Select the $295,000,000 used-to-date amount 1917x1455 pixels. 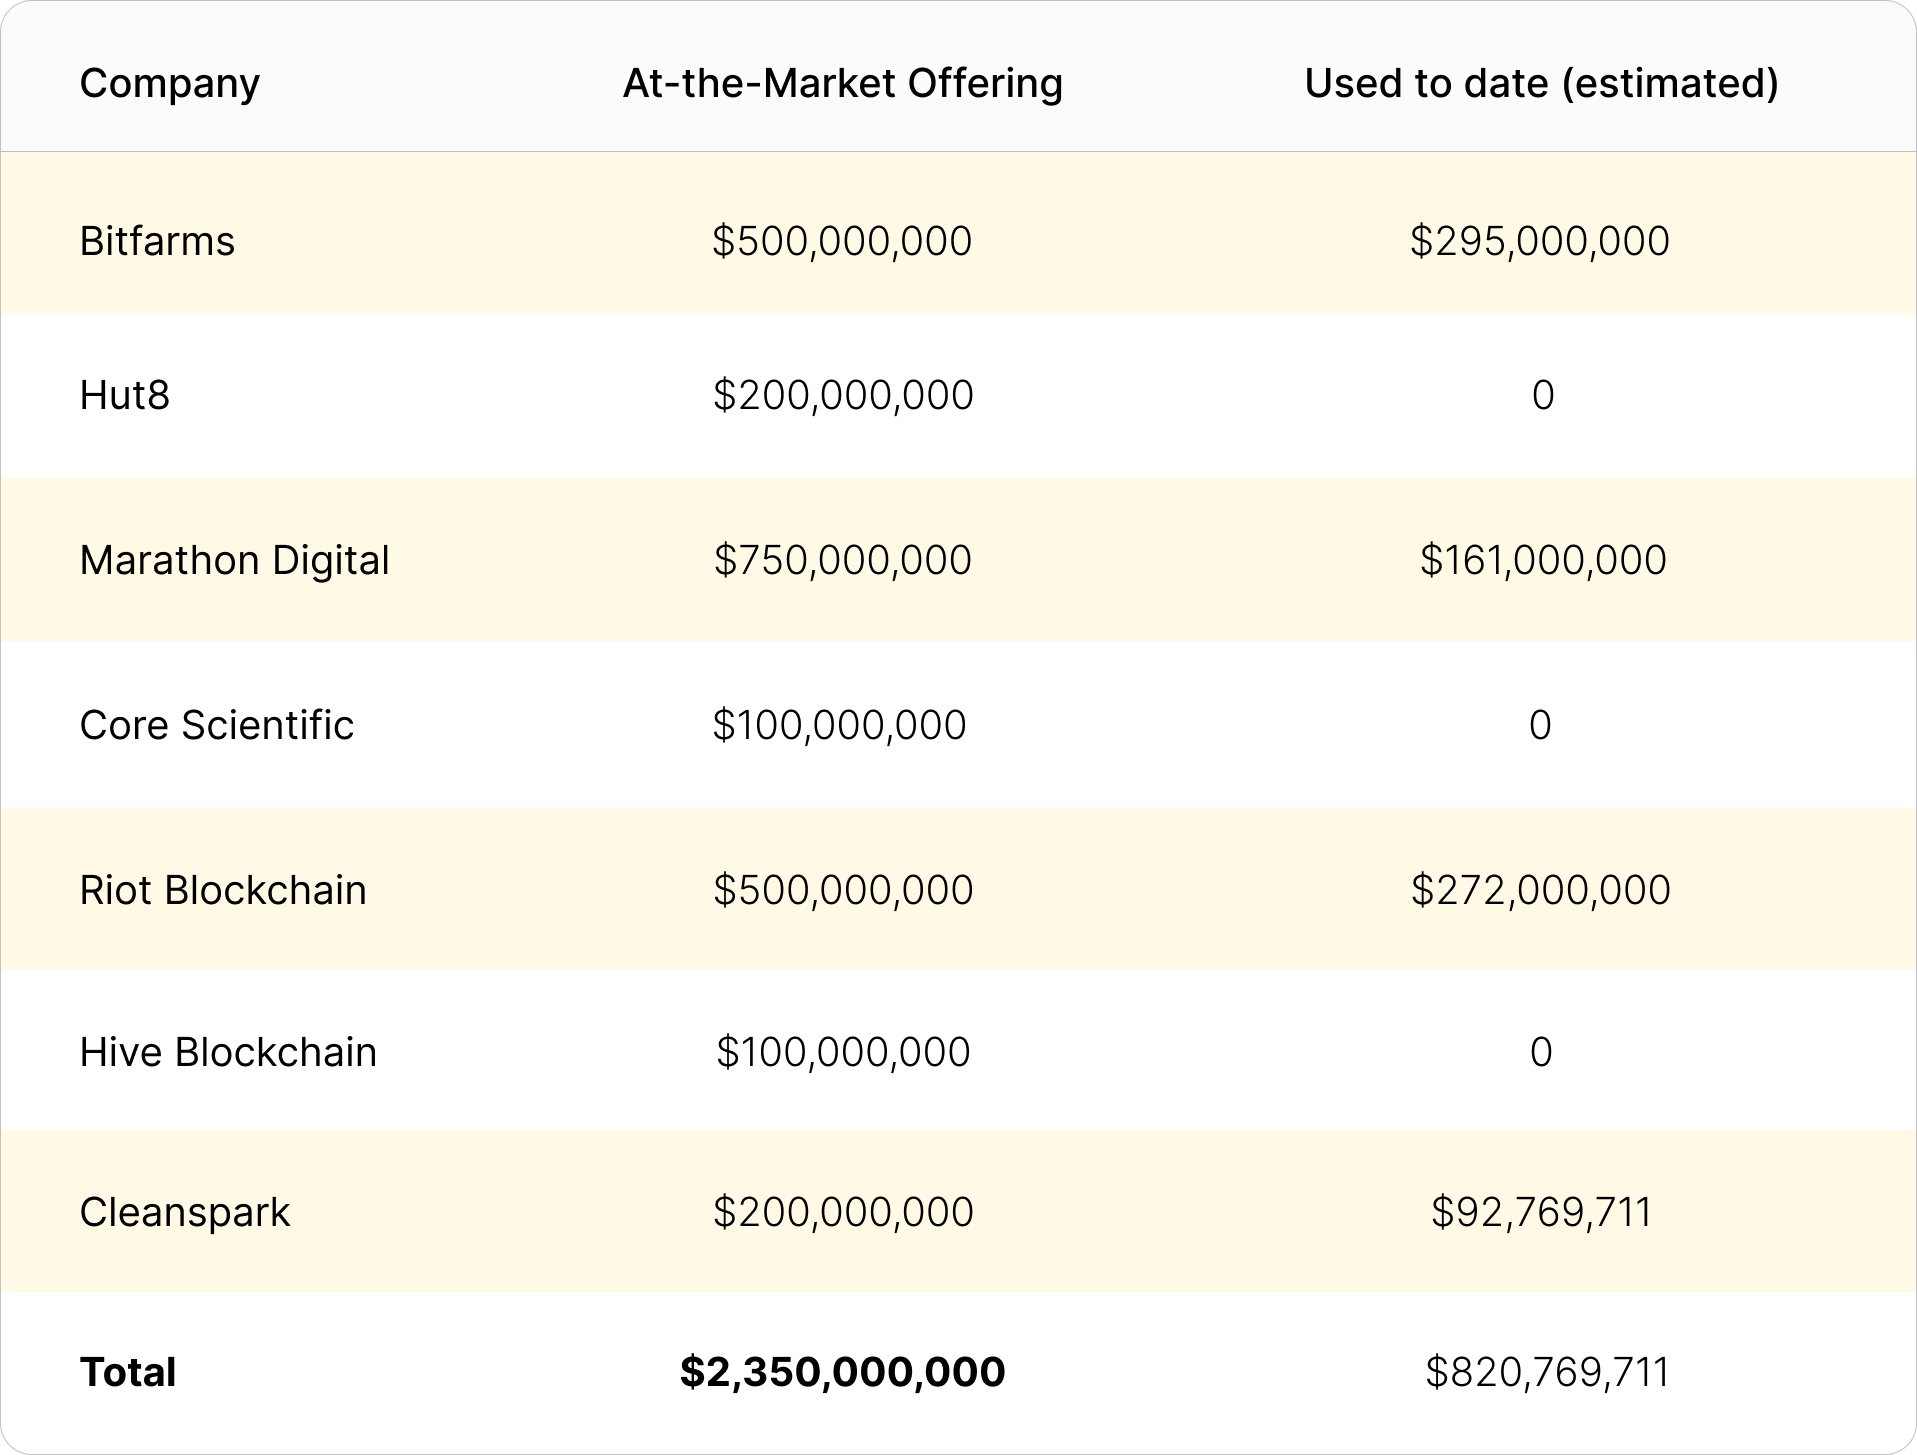pos(1539,240)
